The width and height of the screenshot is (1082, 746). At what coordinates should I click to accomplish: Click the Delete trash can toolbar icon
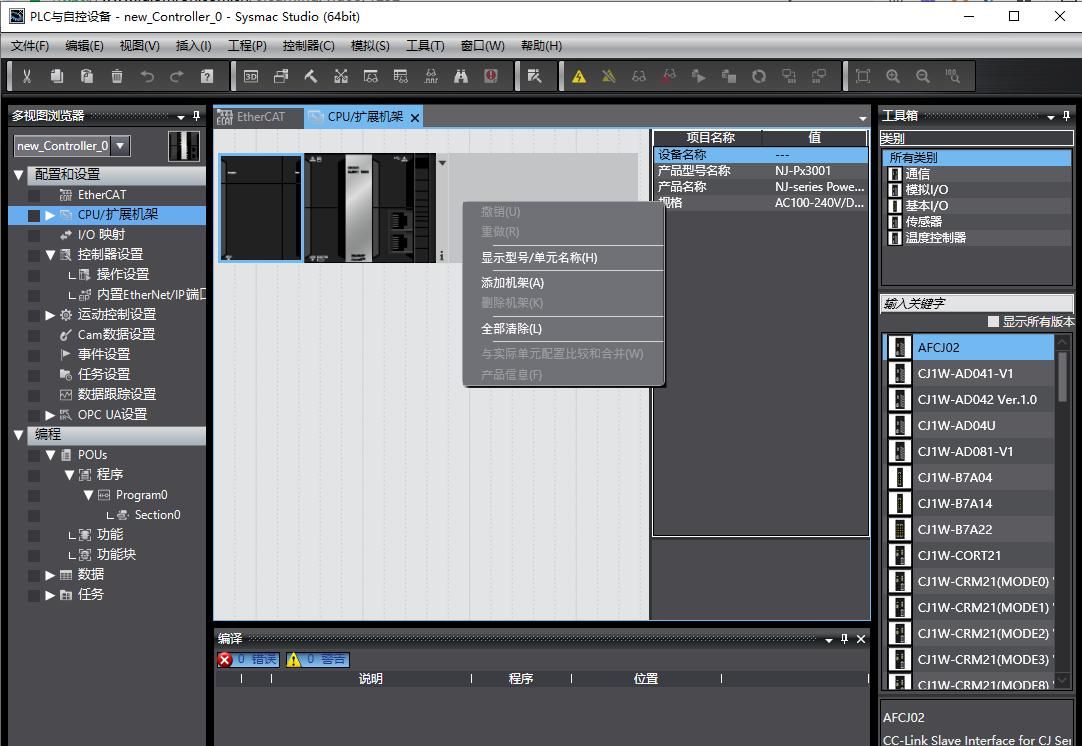(117, 76)
